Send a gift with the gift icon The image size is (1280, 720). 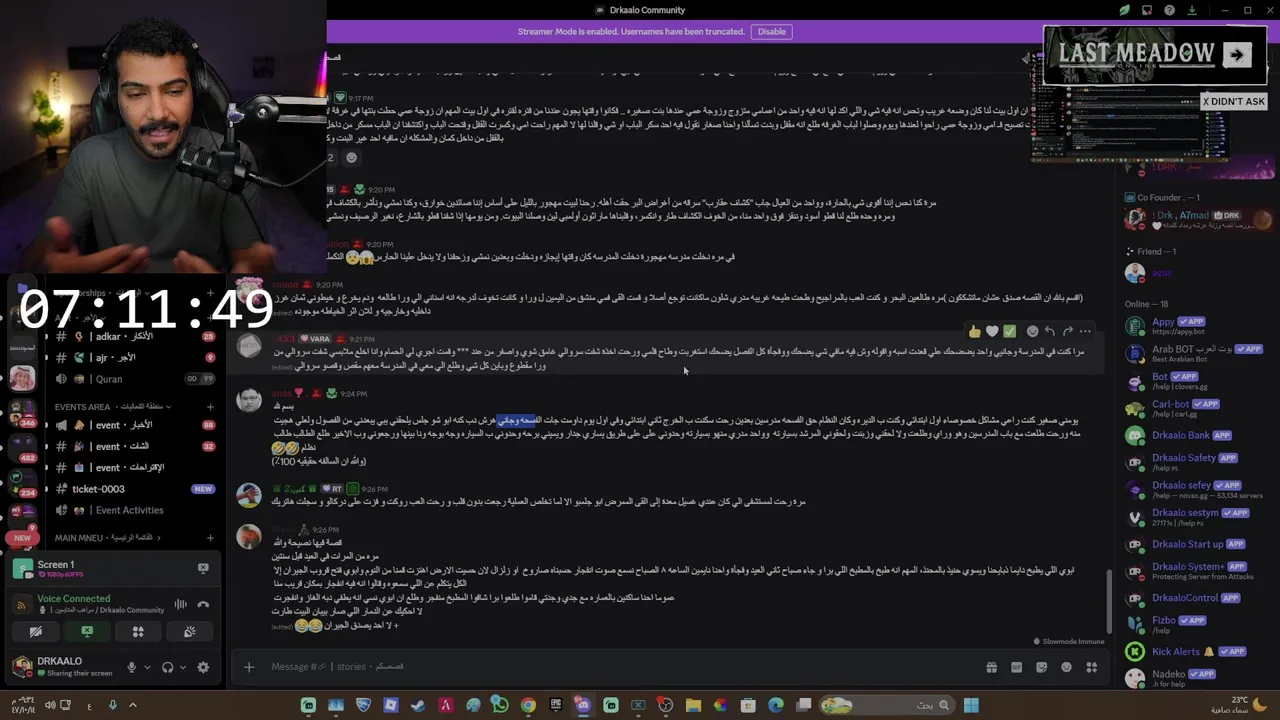coord(991,667)
